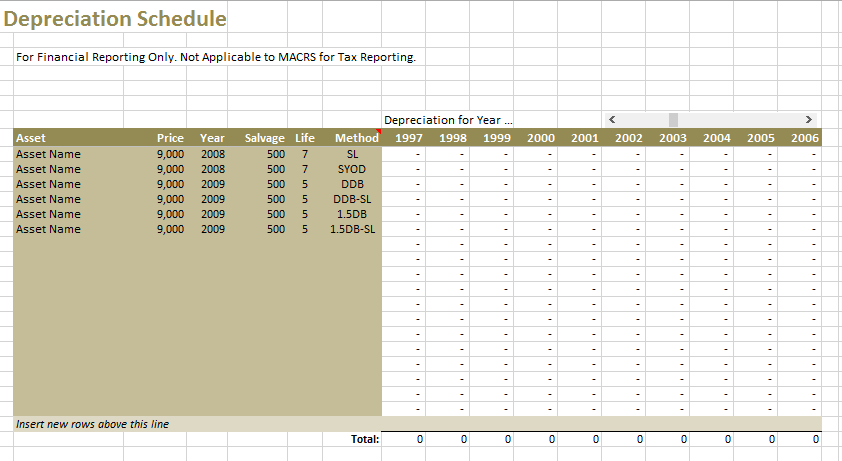Image resolution: width=842 pixels, height=461 pixels.
Task: Select the DDB-SL method cell
Action: (x=352, y=199)
